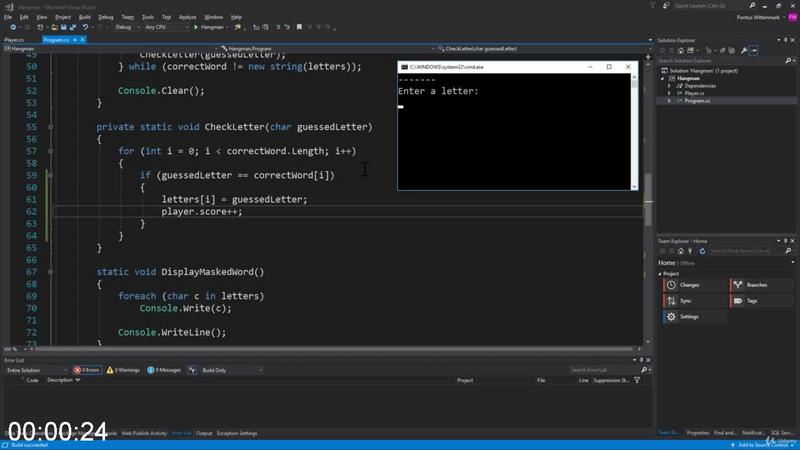Click the PW account avatar

point(792,17)
